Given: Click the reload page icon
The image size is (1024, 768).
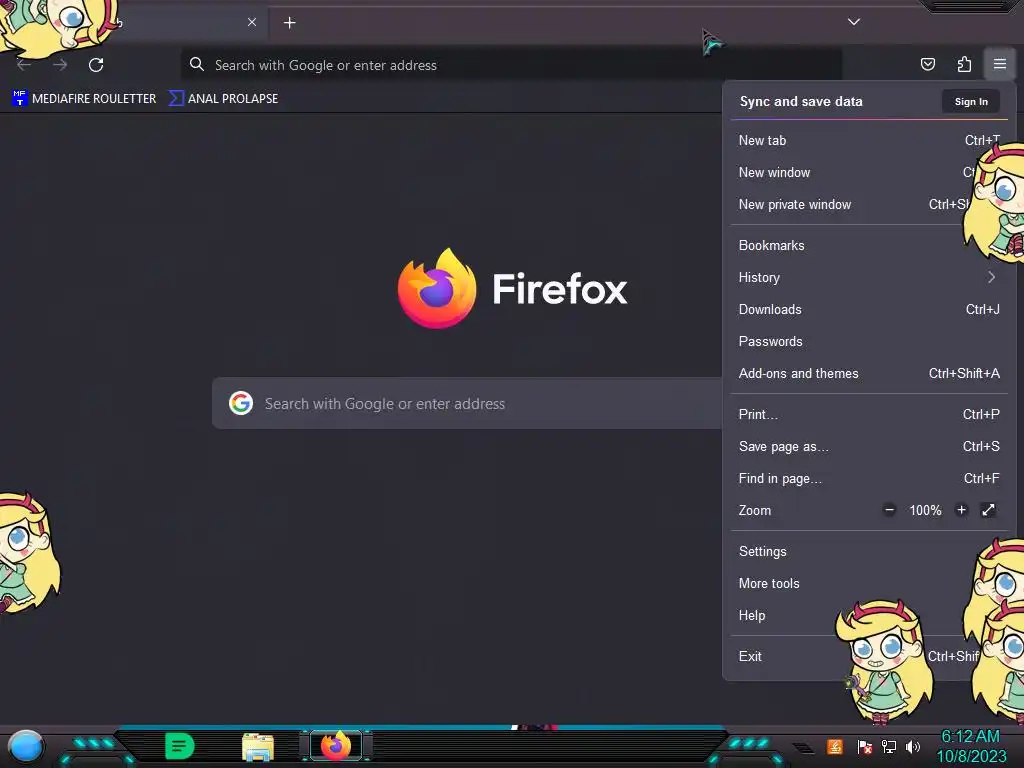Looking at the screenshot, I should (96, 65).
